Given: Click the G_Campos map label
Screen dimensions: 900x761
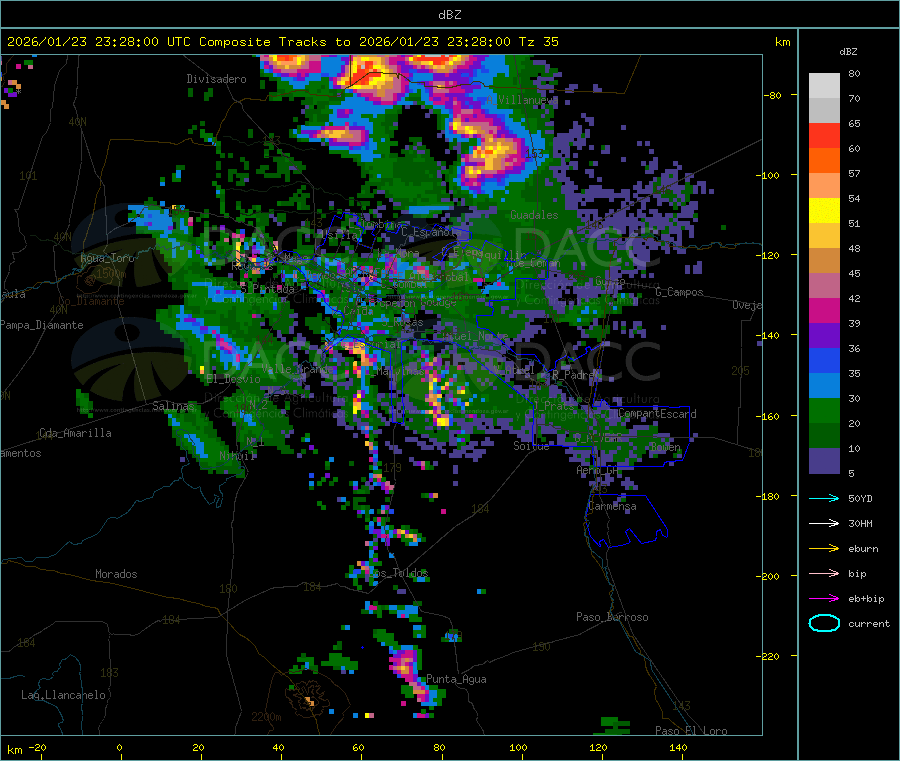Looking at the screenshot, I should (x=679, y=292).
